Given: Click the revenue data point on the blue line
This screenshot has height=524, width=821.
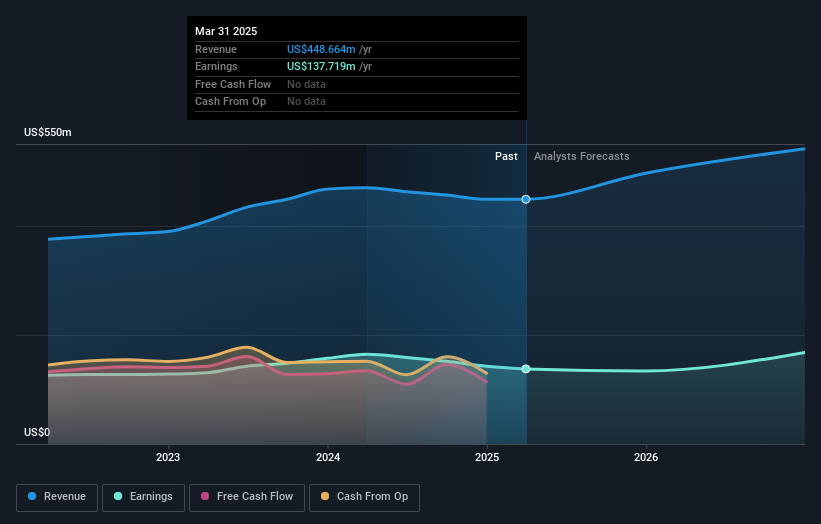Looking at the screenshot, I should 526,199.
